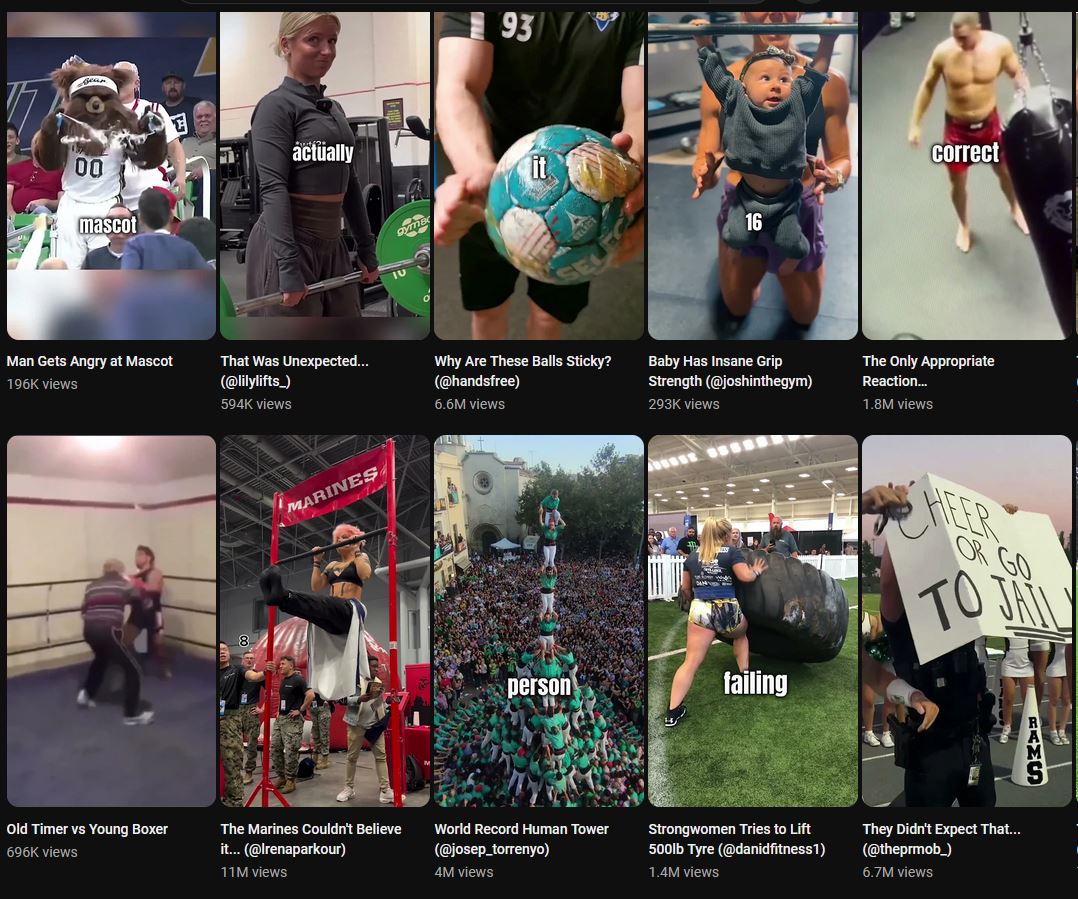Open the Man Gets Angry at Mascot thumbnail
Screen dimensions: 1078x899
[111, 175]
